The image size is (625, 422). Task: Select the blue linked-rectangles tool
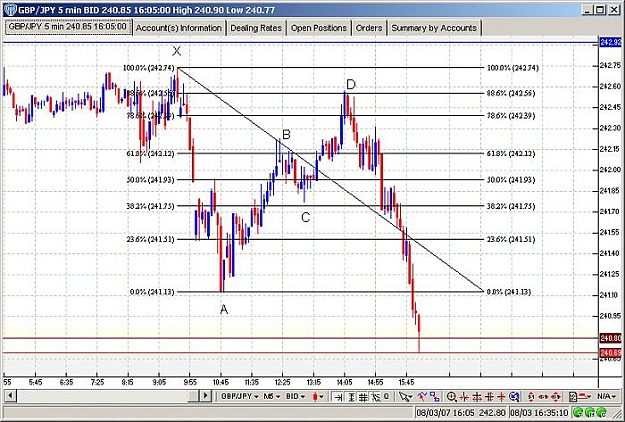(434, 396)
